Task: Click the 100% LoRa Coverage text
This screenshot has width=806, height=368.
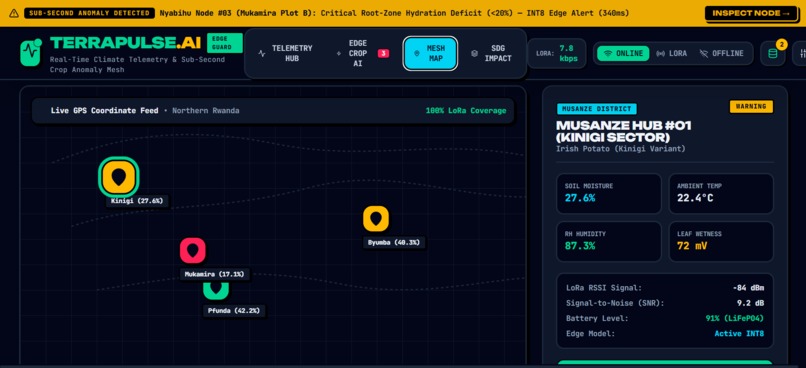Action: tap(466, 111)
